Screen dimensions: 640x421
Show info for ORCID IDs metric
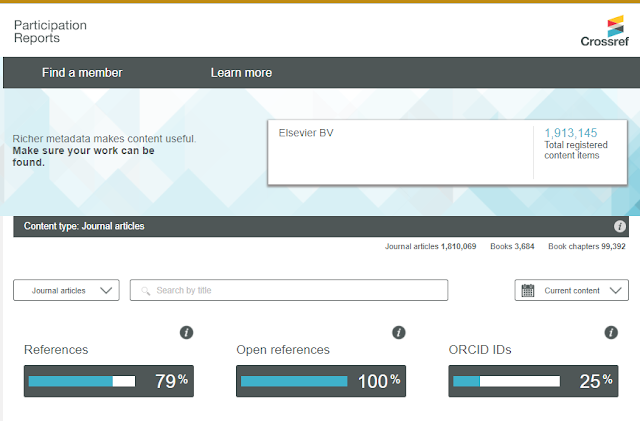(x=611, y=332)
